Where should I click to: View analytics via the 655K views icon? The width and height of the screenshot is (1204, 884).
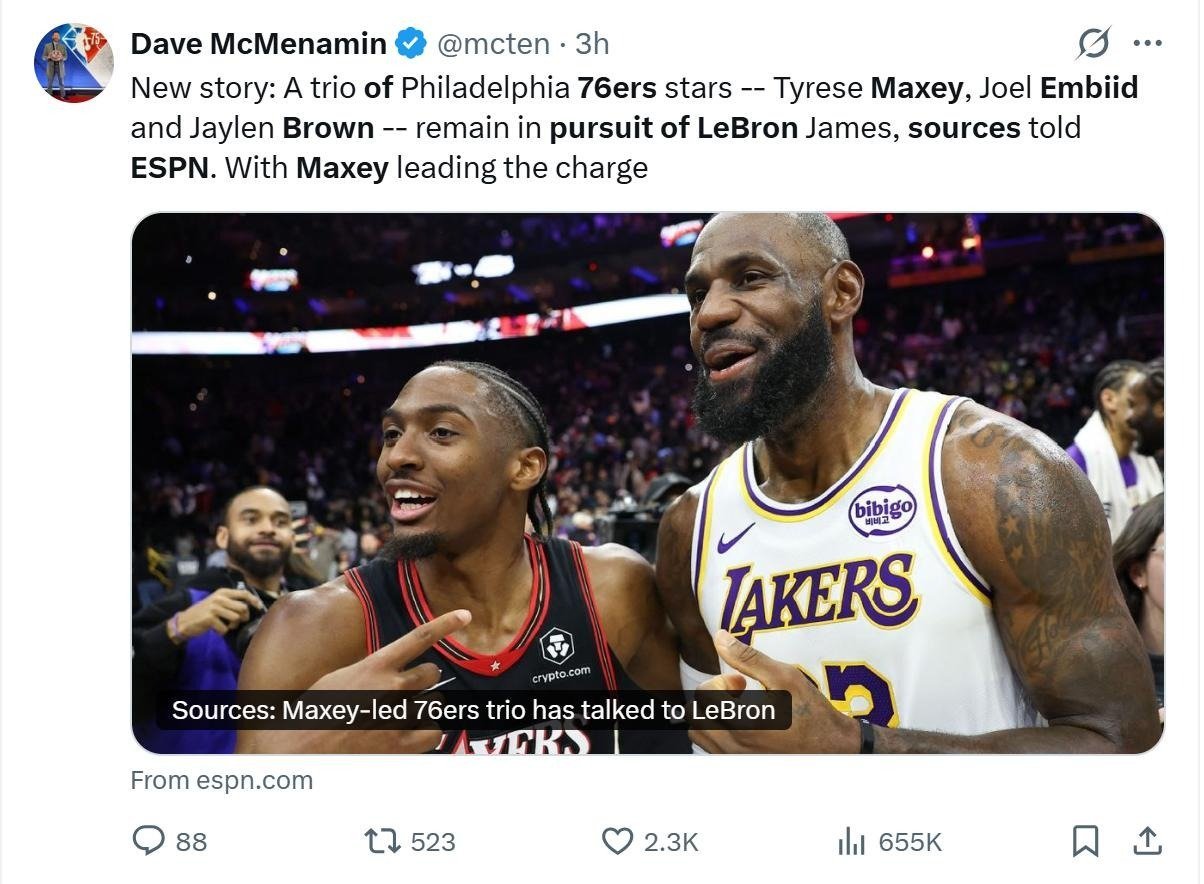pyautogui.click(x=851, y=841)
